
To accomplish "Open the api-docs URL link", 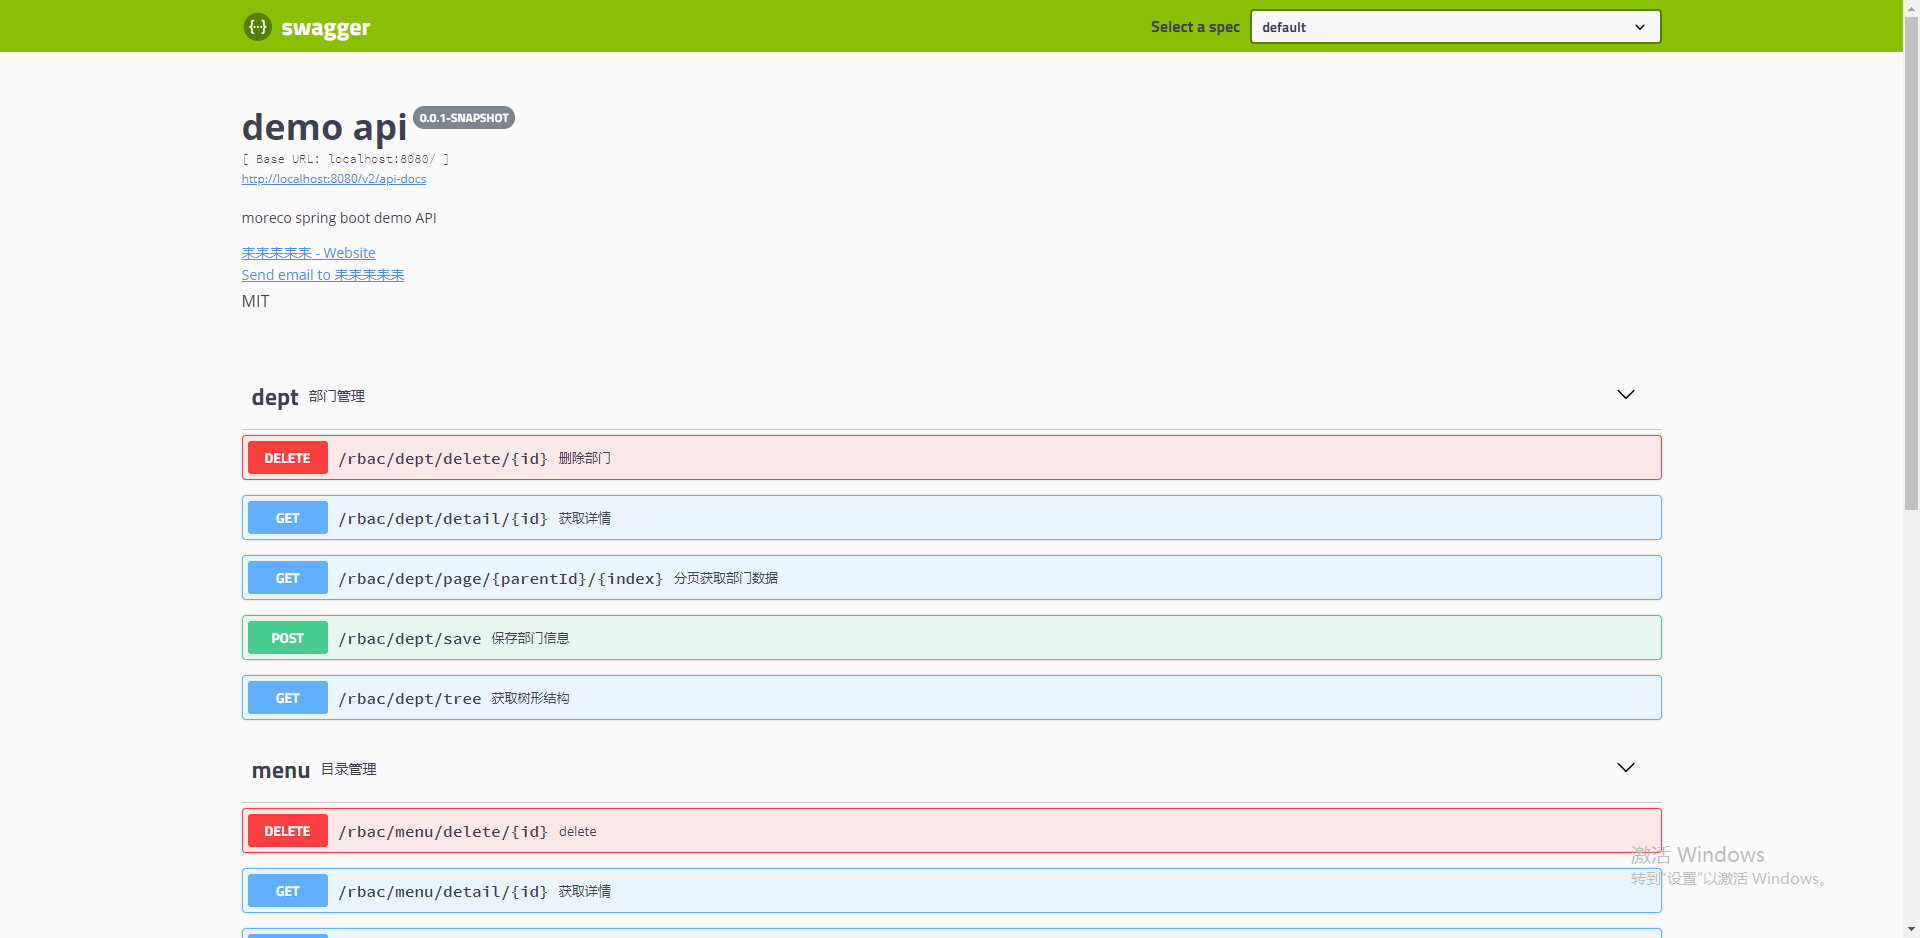I will [x=333, y=179].
